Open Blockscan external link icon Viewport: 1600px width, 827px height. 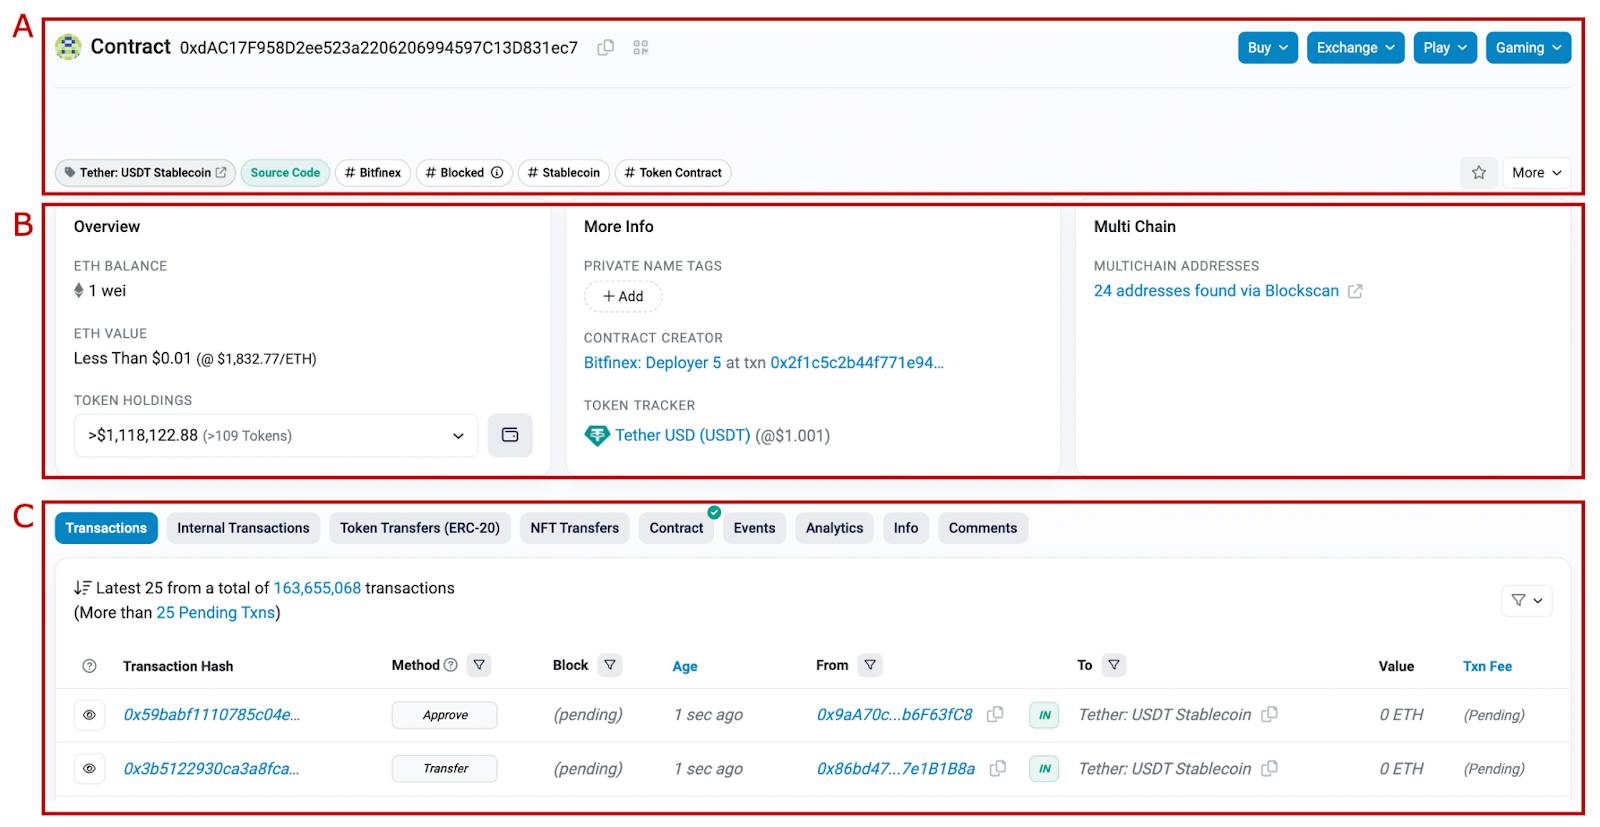pyautogui.click(x=1355, y=291)
